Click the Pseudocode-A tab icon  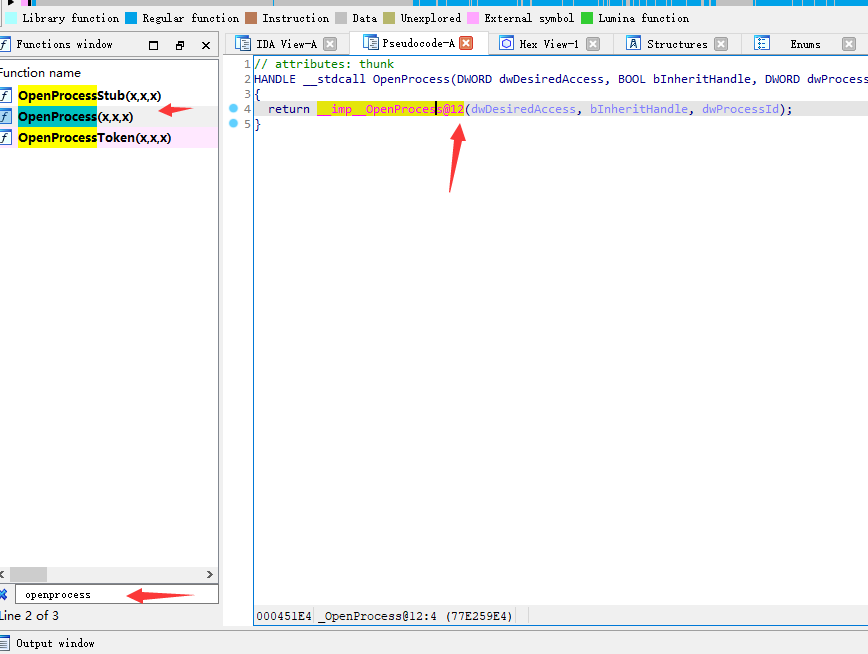coord(370,43)
